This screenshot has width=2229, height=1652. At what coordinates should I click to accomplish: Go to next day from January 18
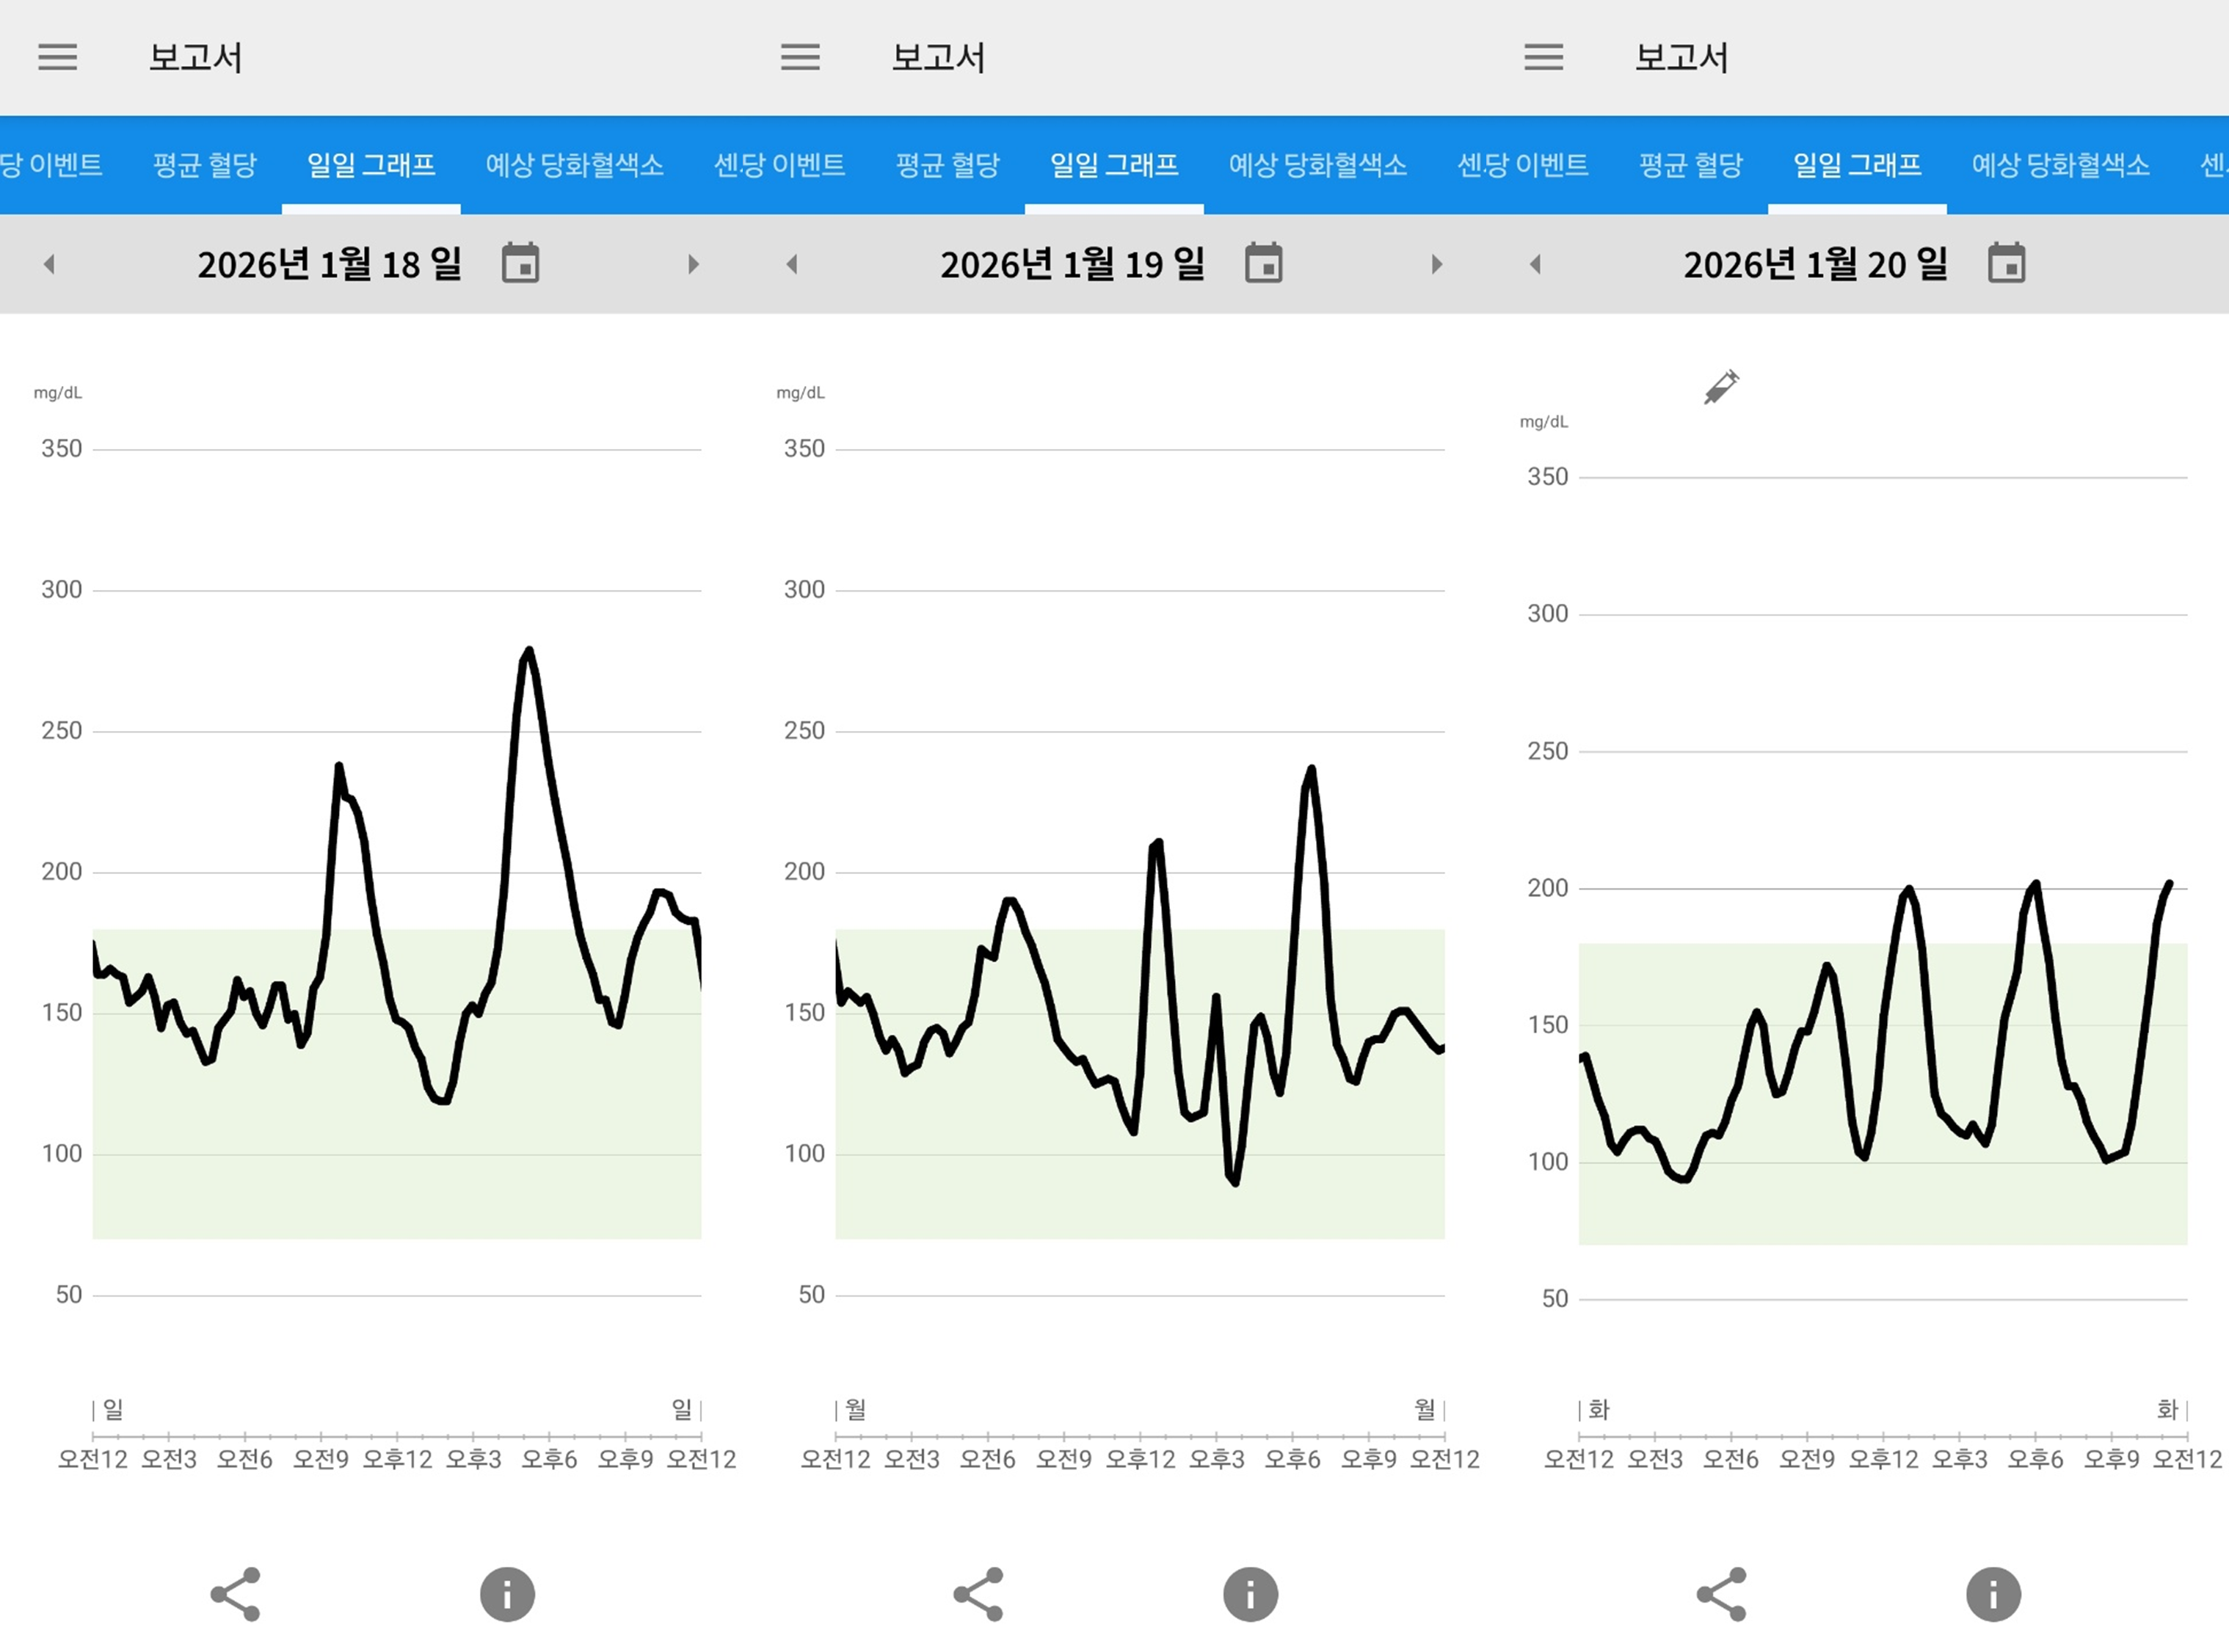tap(693, 264)
